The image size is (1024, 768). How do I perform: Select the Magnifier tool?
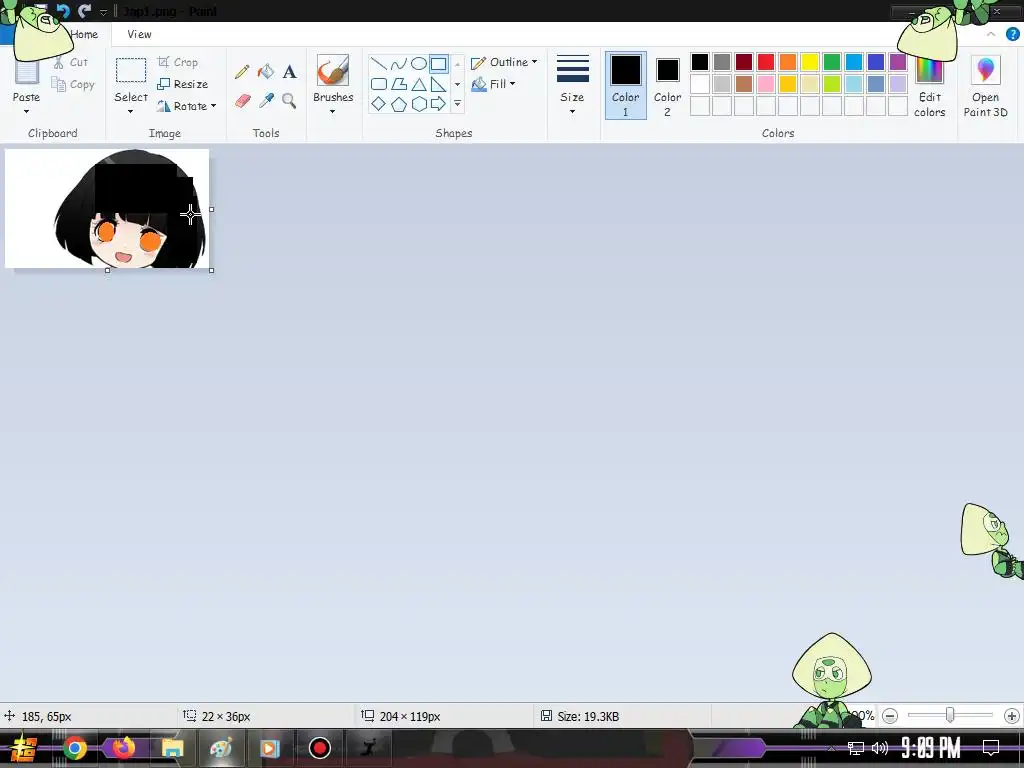289,101
